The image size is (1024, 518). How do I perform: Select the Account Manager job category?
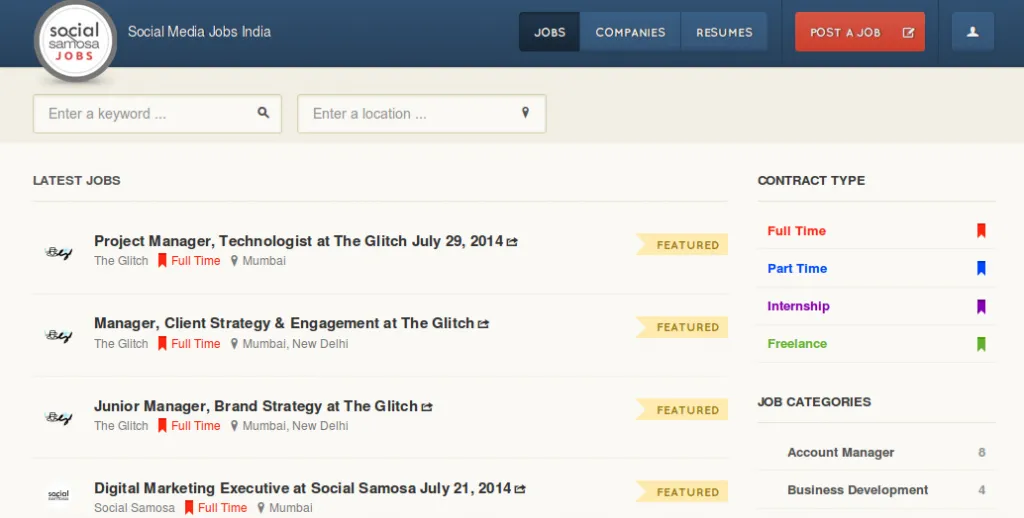tap(840, 453)
